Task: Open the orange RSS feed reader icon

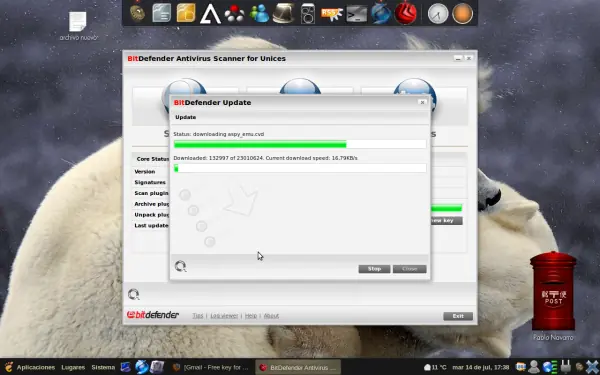Action: pyautogui.click(x=332, y=14)
